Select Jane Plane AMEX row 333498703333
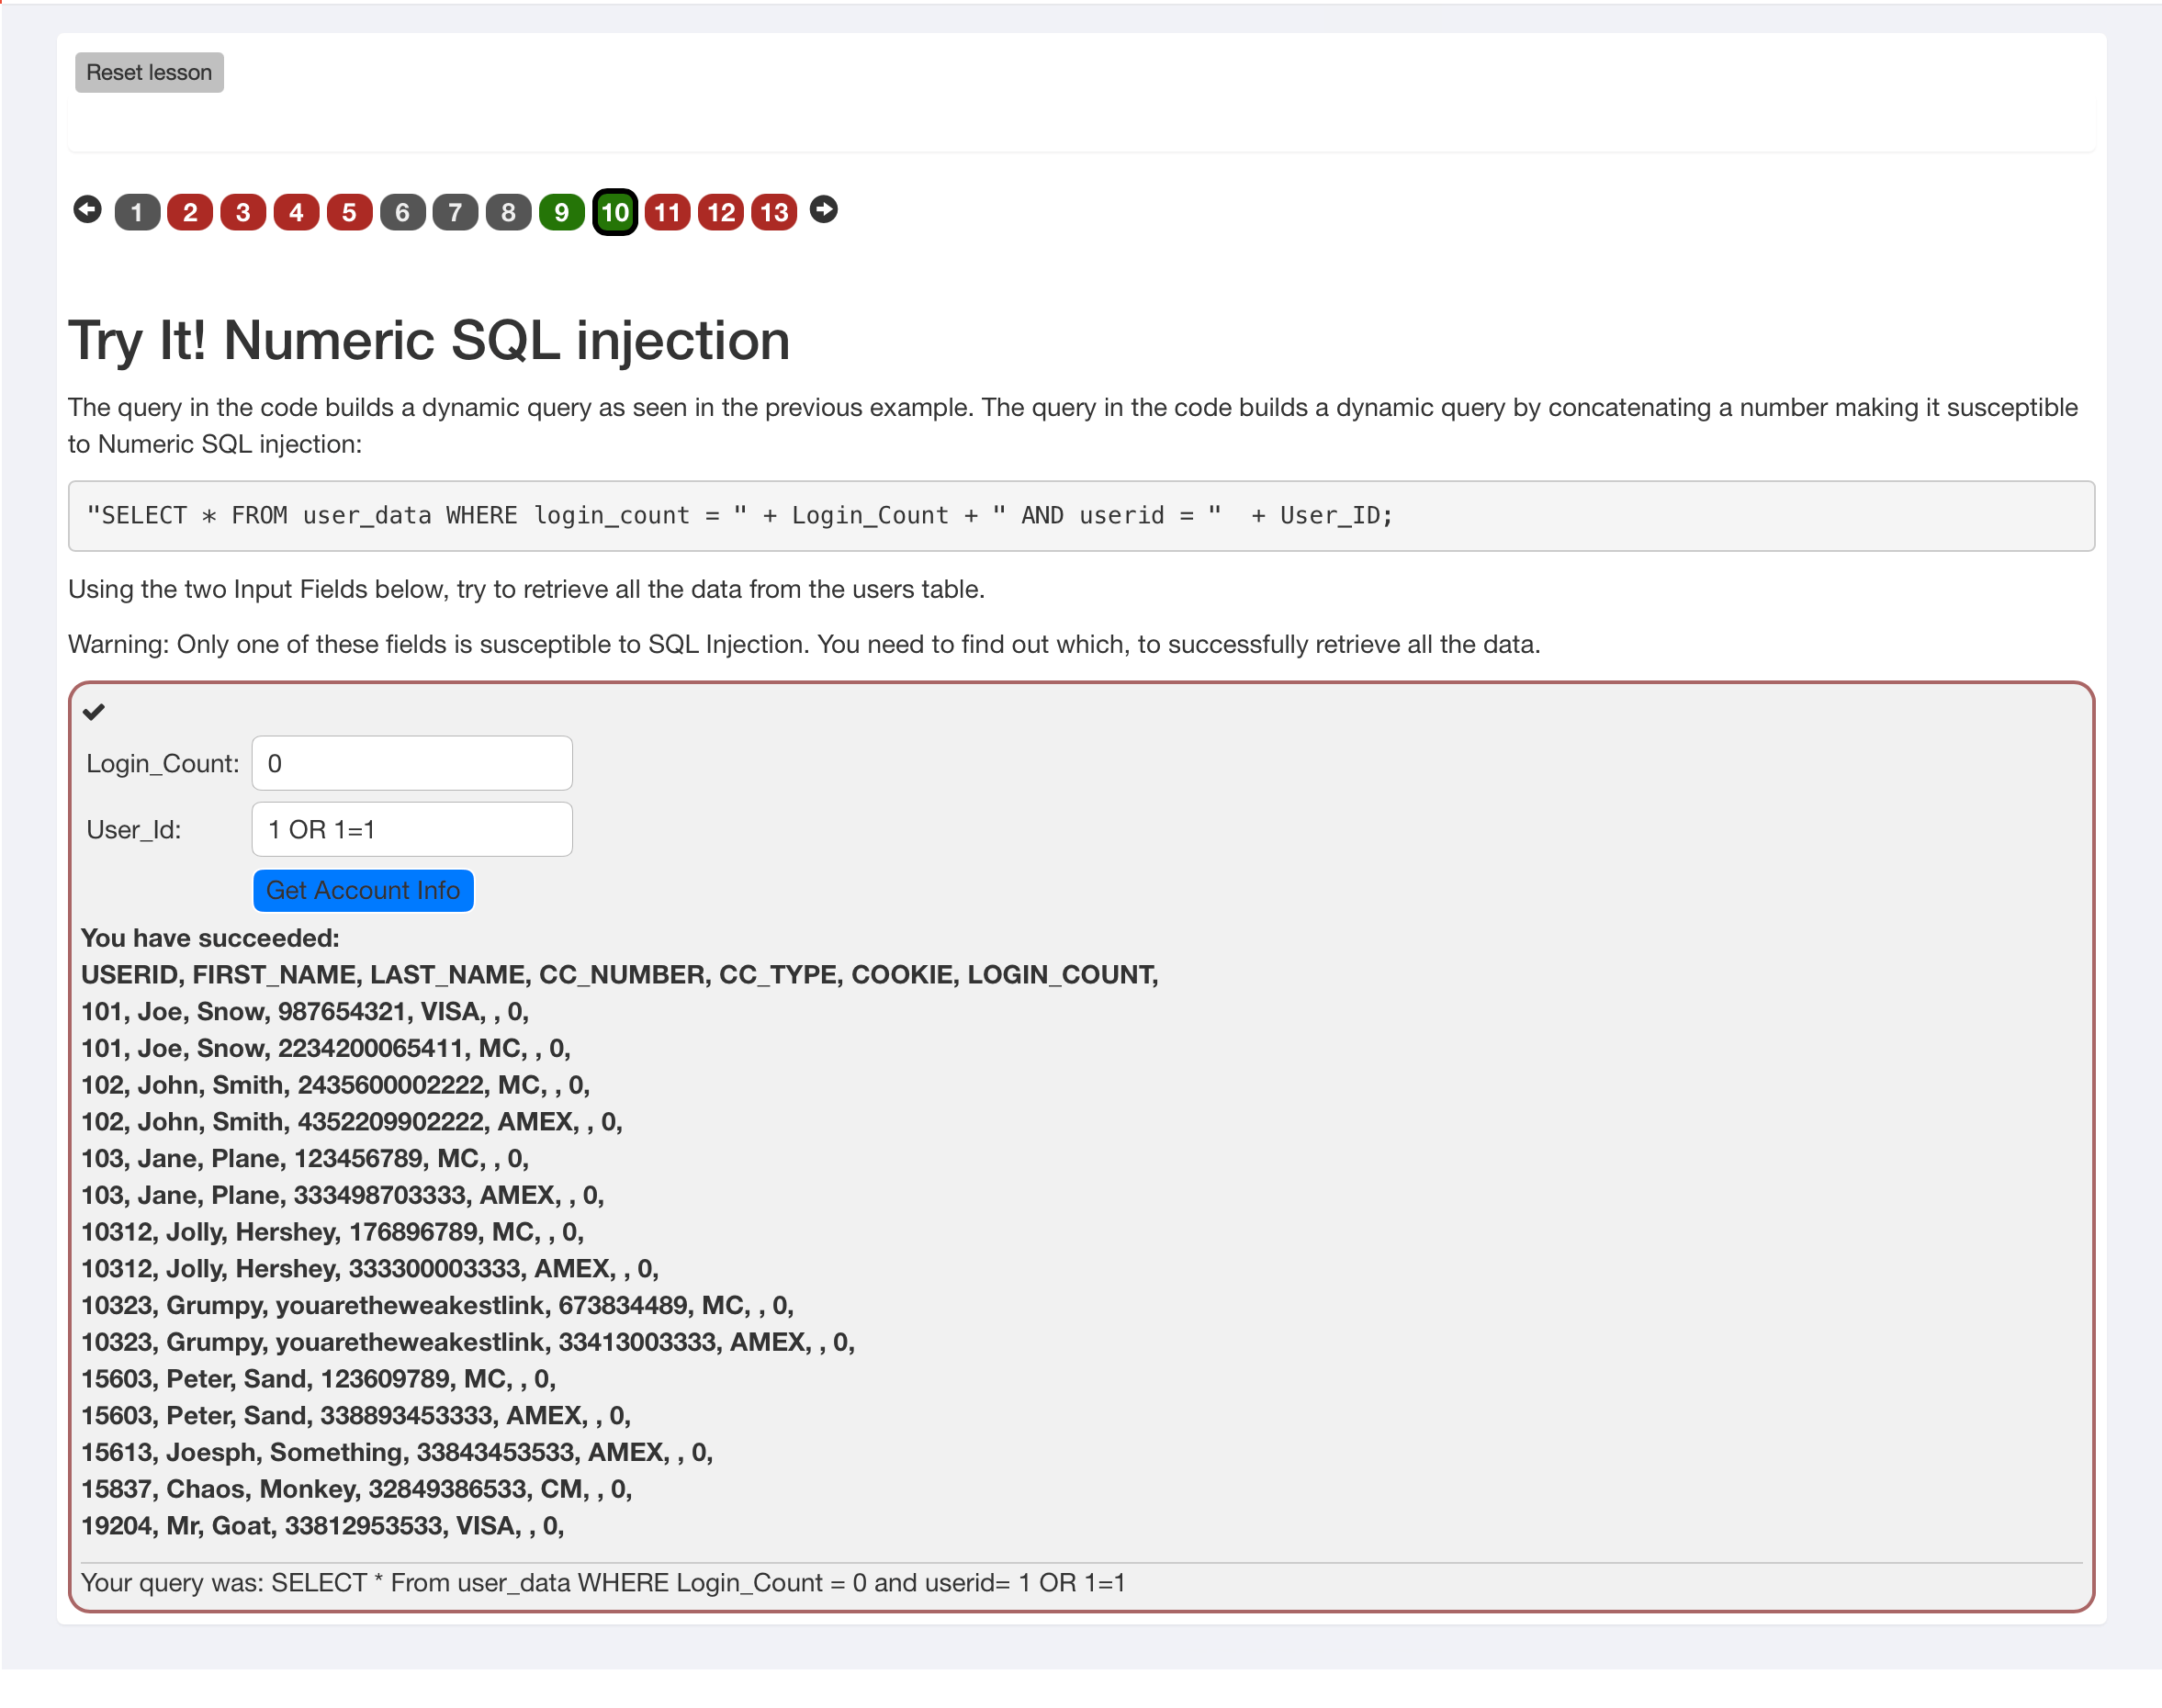 point(343,1195)
